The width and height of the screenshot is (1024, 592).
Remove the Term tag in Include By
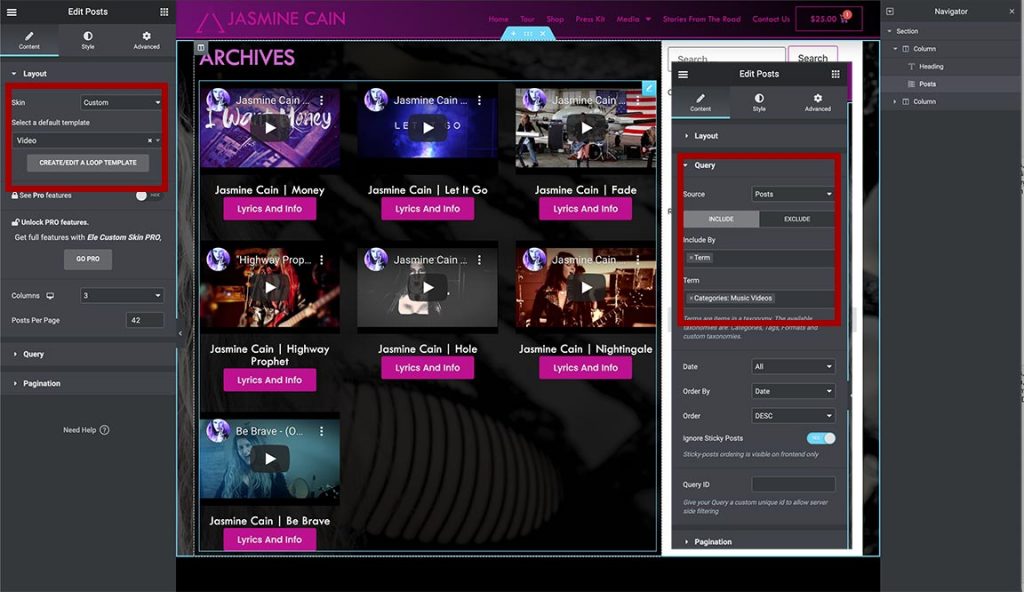pyautogui.click(x=691, y=258)
